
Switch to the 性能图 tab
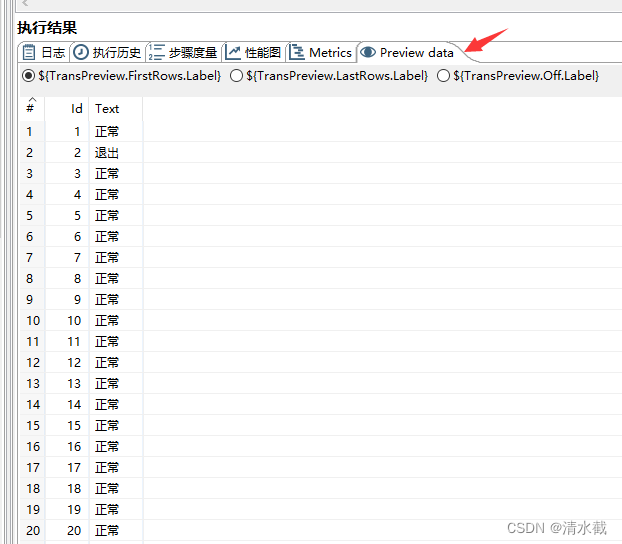coord(253,52)
